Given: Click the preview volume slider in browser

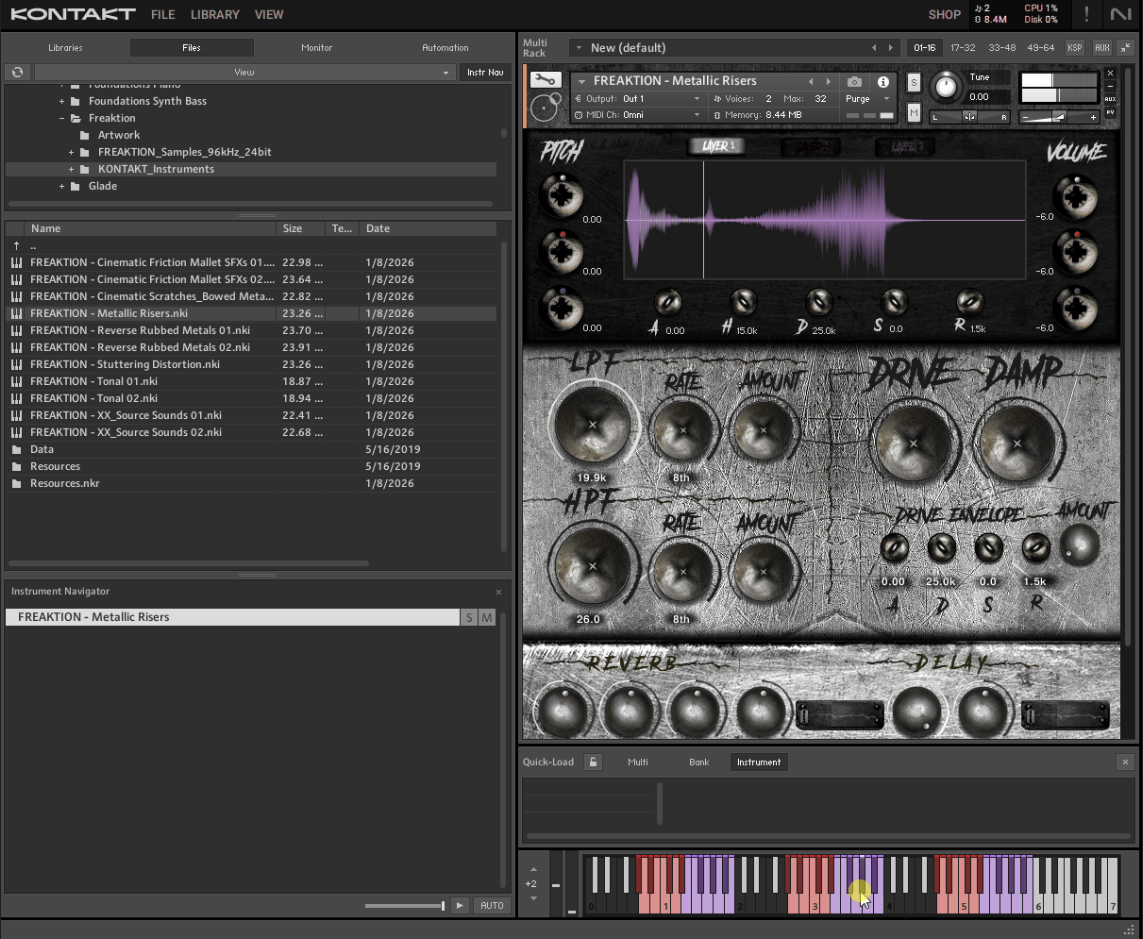Looking at the screenshot, I should point(405,906).
